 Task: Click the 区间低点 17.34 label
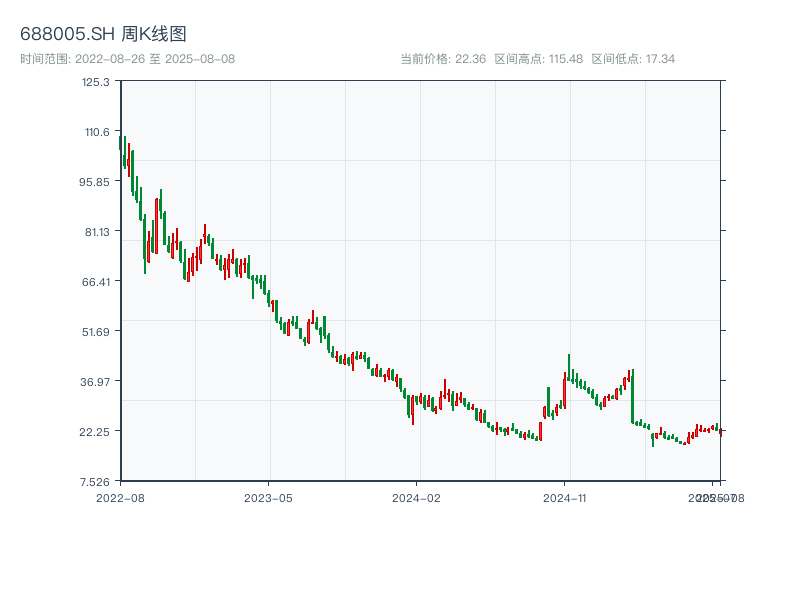point(633,59)
